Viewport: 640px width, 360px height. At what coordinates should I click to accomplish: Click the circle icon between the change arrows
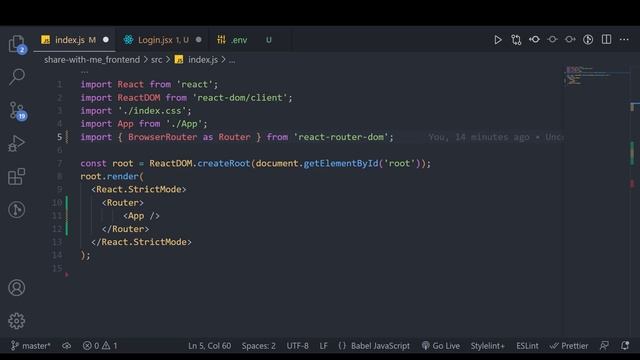click(x=552, y=40)
